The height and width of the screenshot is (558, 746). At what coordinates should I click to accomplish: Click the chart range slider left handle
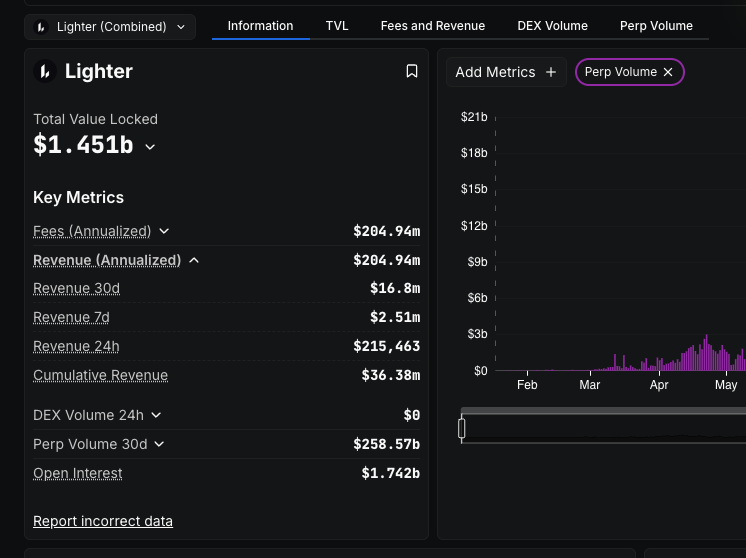coord(461,428)
